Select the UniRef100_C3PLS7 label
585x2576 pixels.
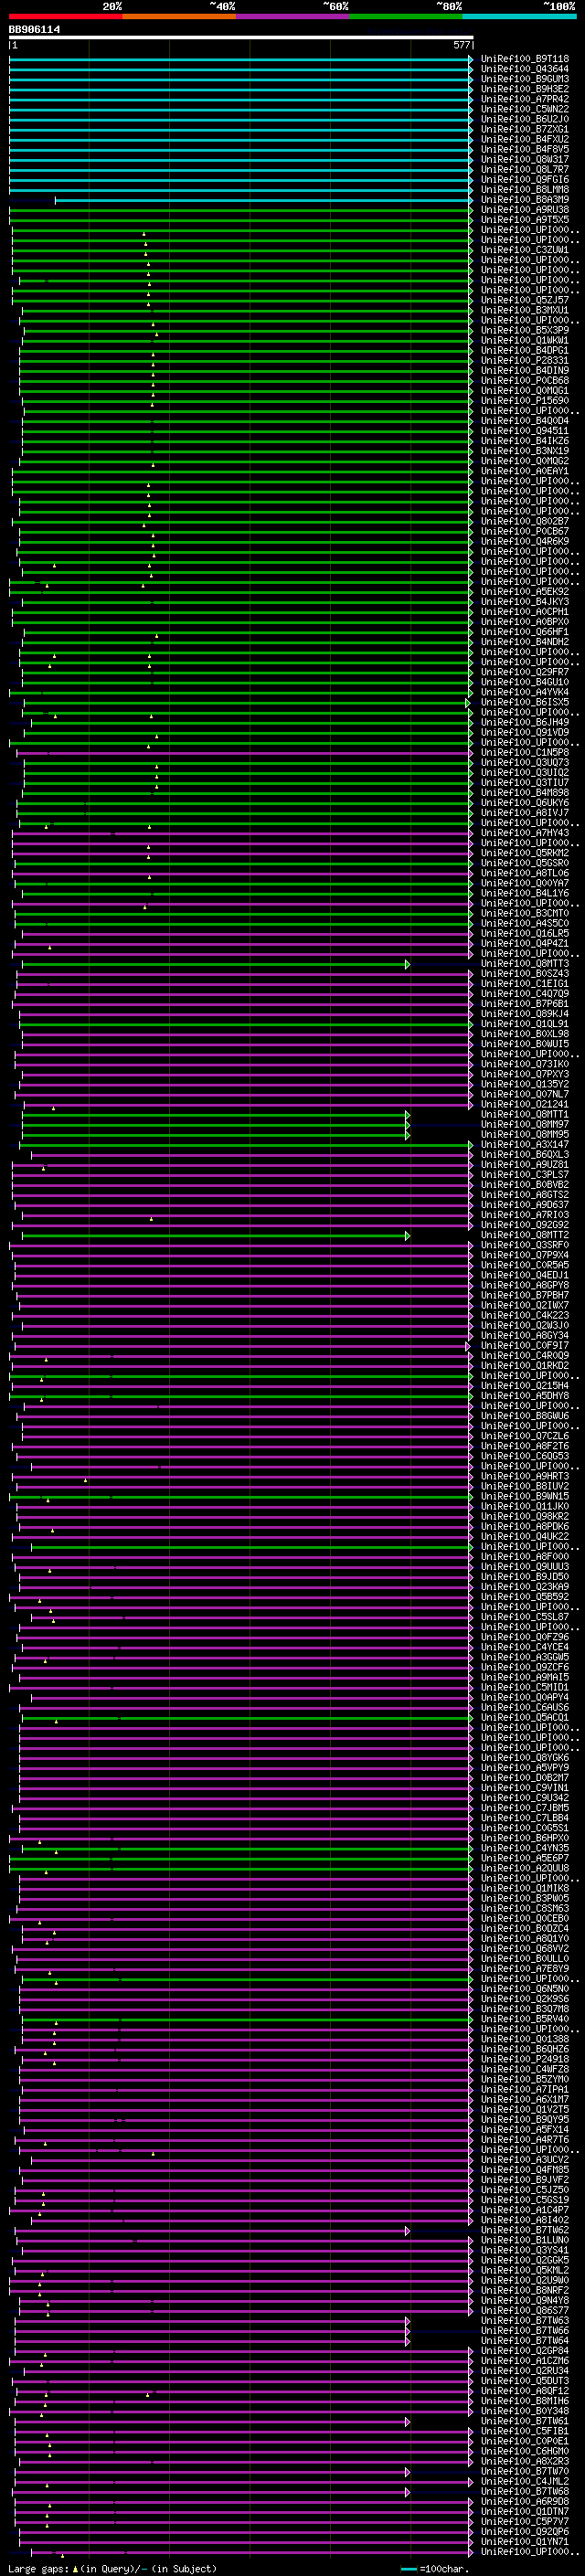coord(525,1175)
